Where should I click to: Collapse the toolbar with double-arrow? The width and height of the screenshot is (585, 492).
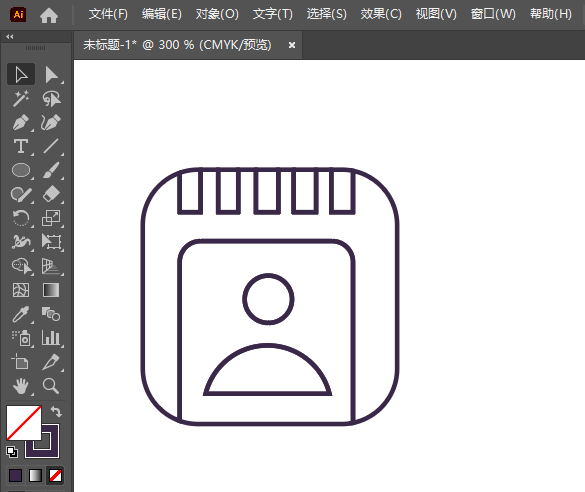click(x=10, y=37)
